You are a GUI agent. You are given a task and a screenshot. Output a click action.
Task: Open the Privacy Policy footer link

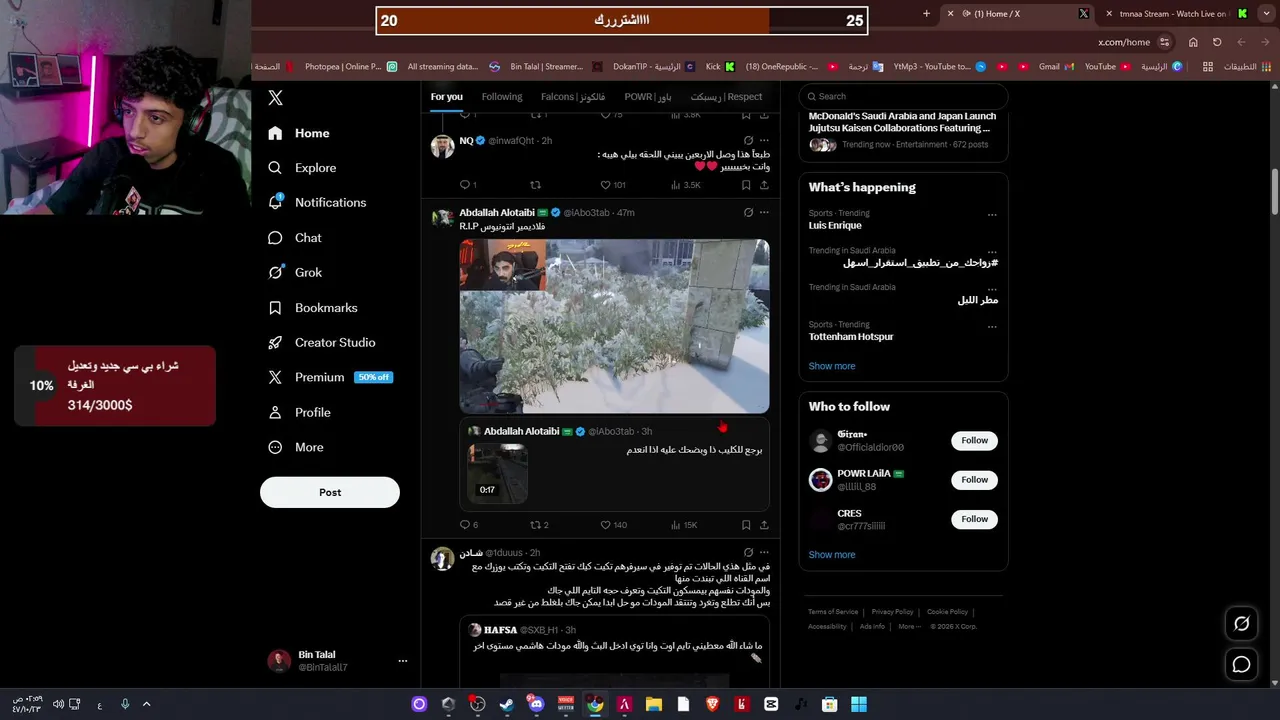[x=892, y=612]
